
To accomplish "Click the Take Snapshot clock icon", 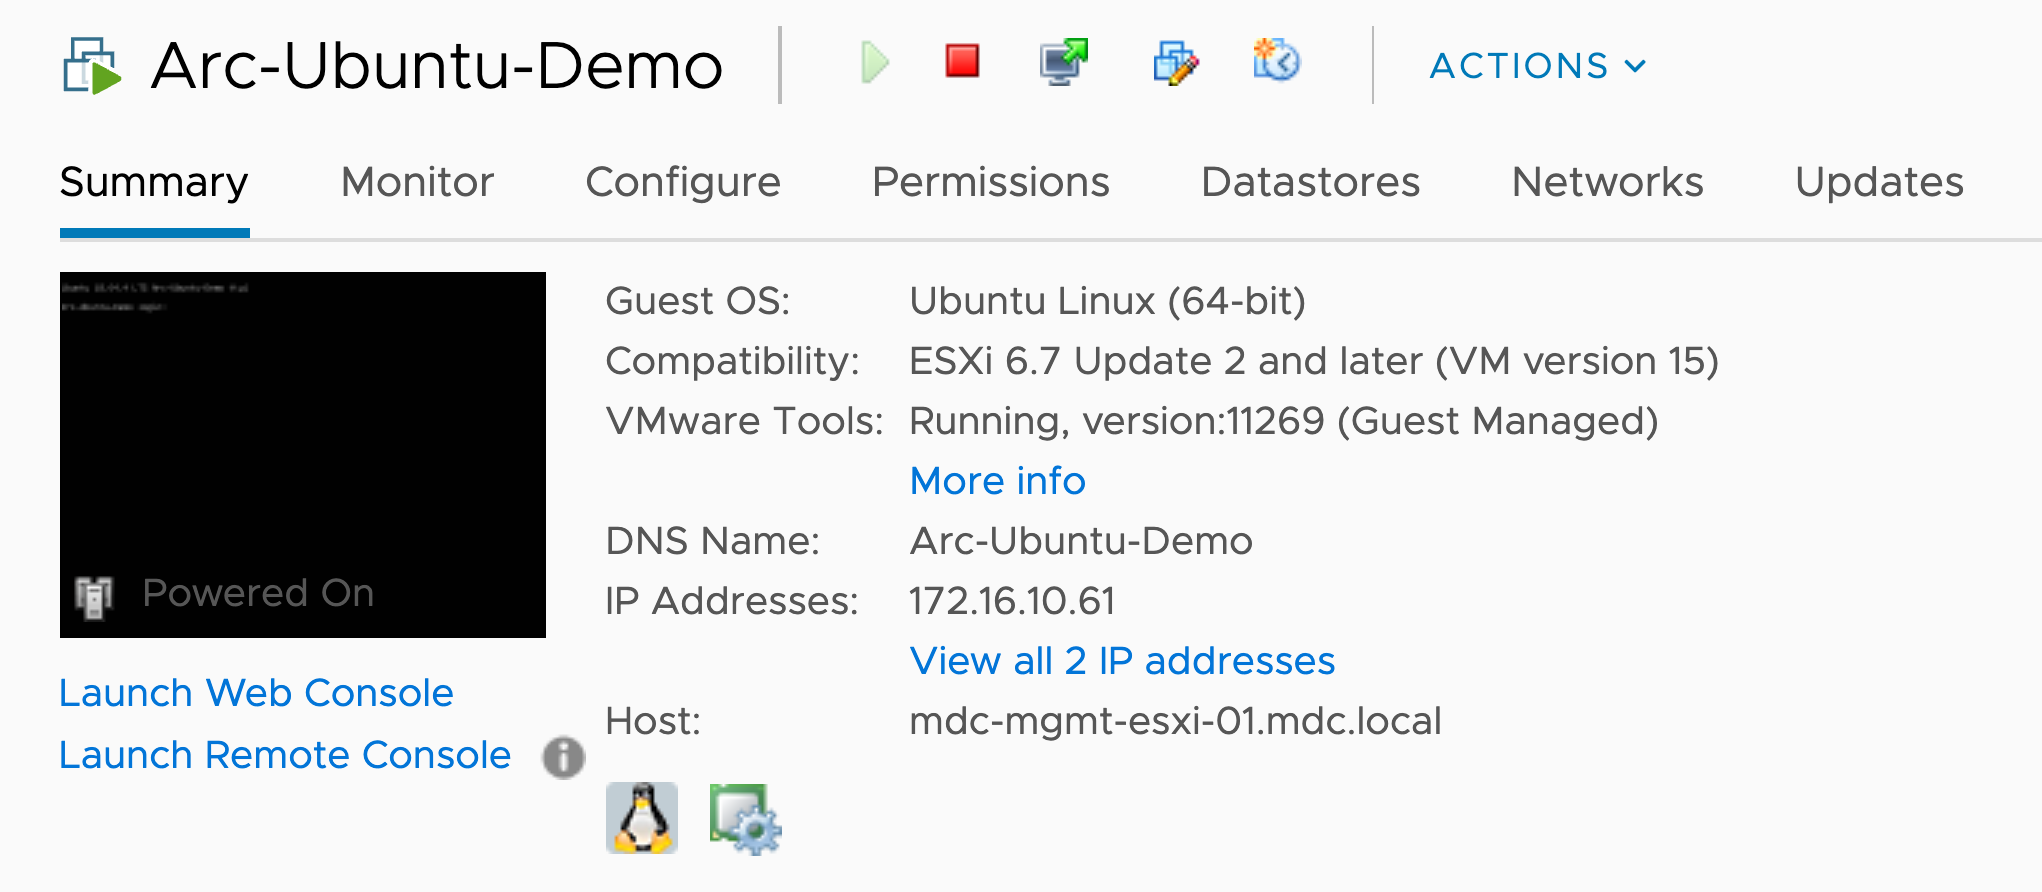I will point(1277,60).
